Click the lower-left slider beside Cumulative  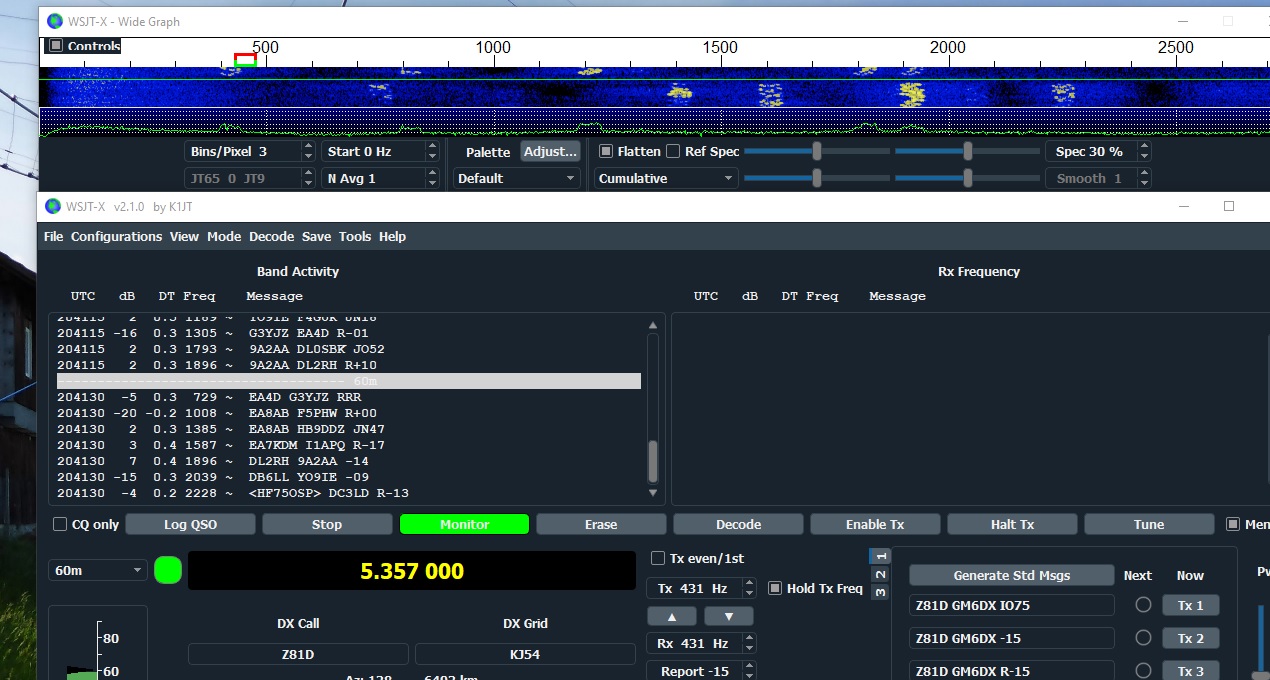click(x=817, y=178)
